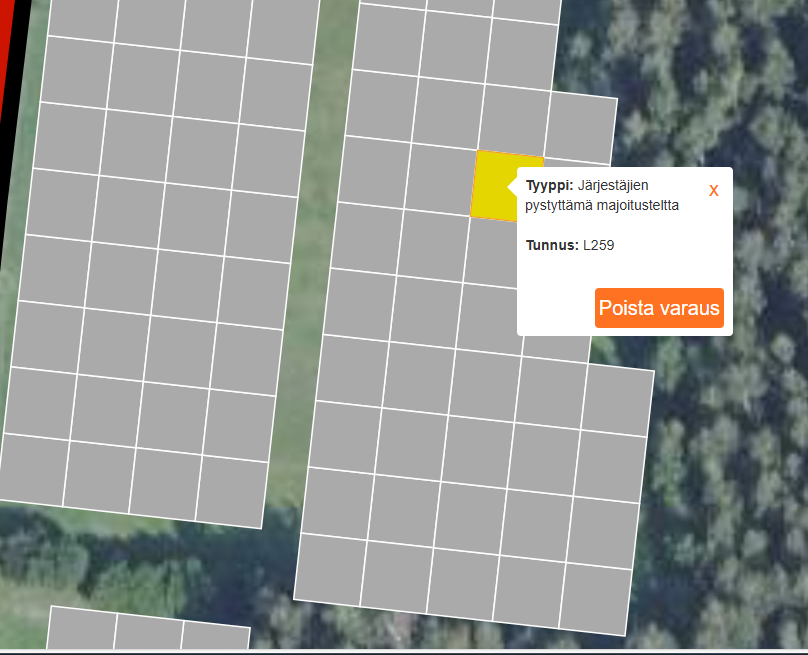Screen dimensions: 808x655
Task: Click the gray plot directly below the yellow plot
Action: pyautogui.click(x=495, y=250)
